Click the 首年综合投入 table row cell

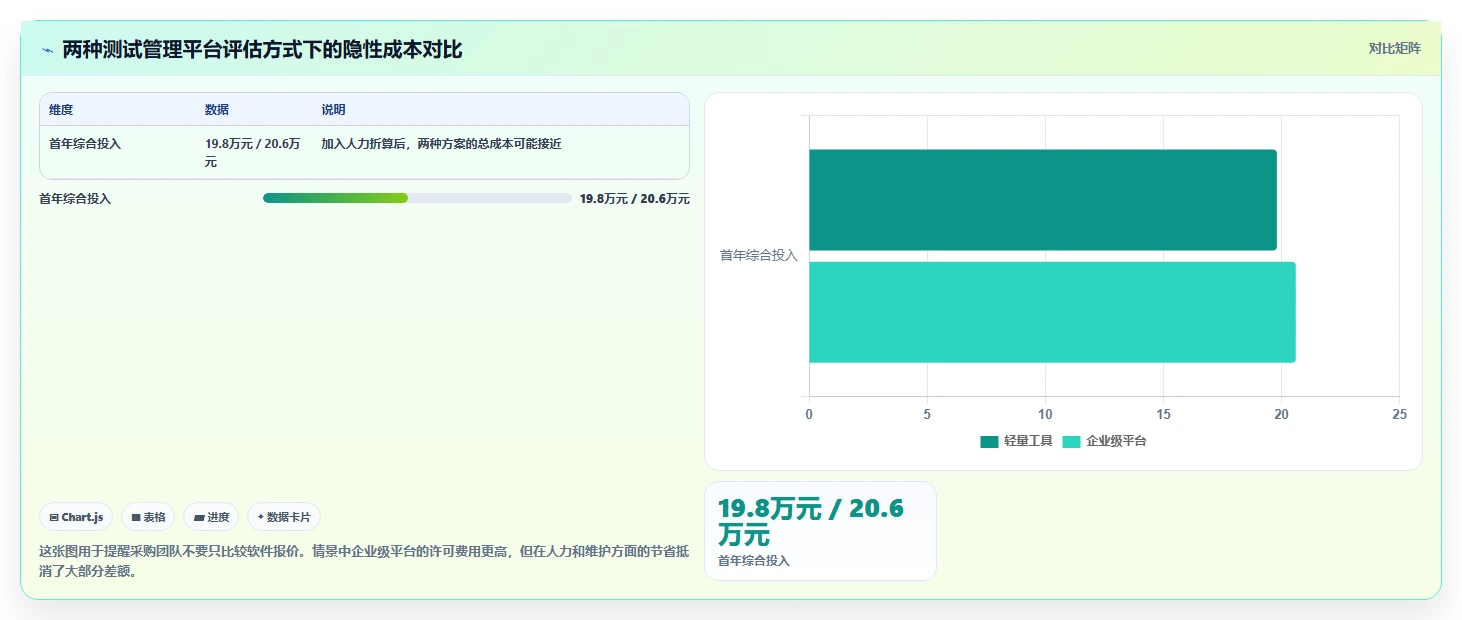click(85, 144)
